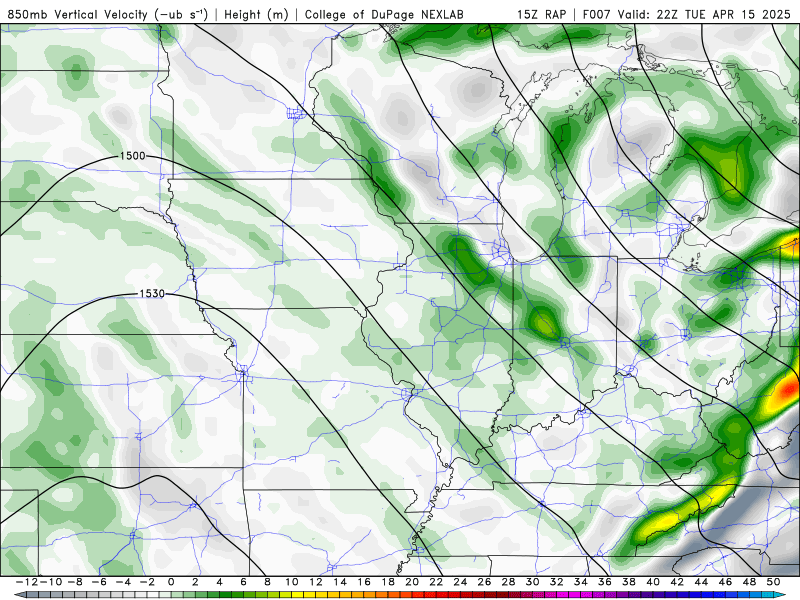Click the "38" value on the color scale

click(x=629, y=582)
